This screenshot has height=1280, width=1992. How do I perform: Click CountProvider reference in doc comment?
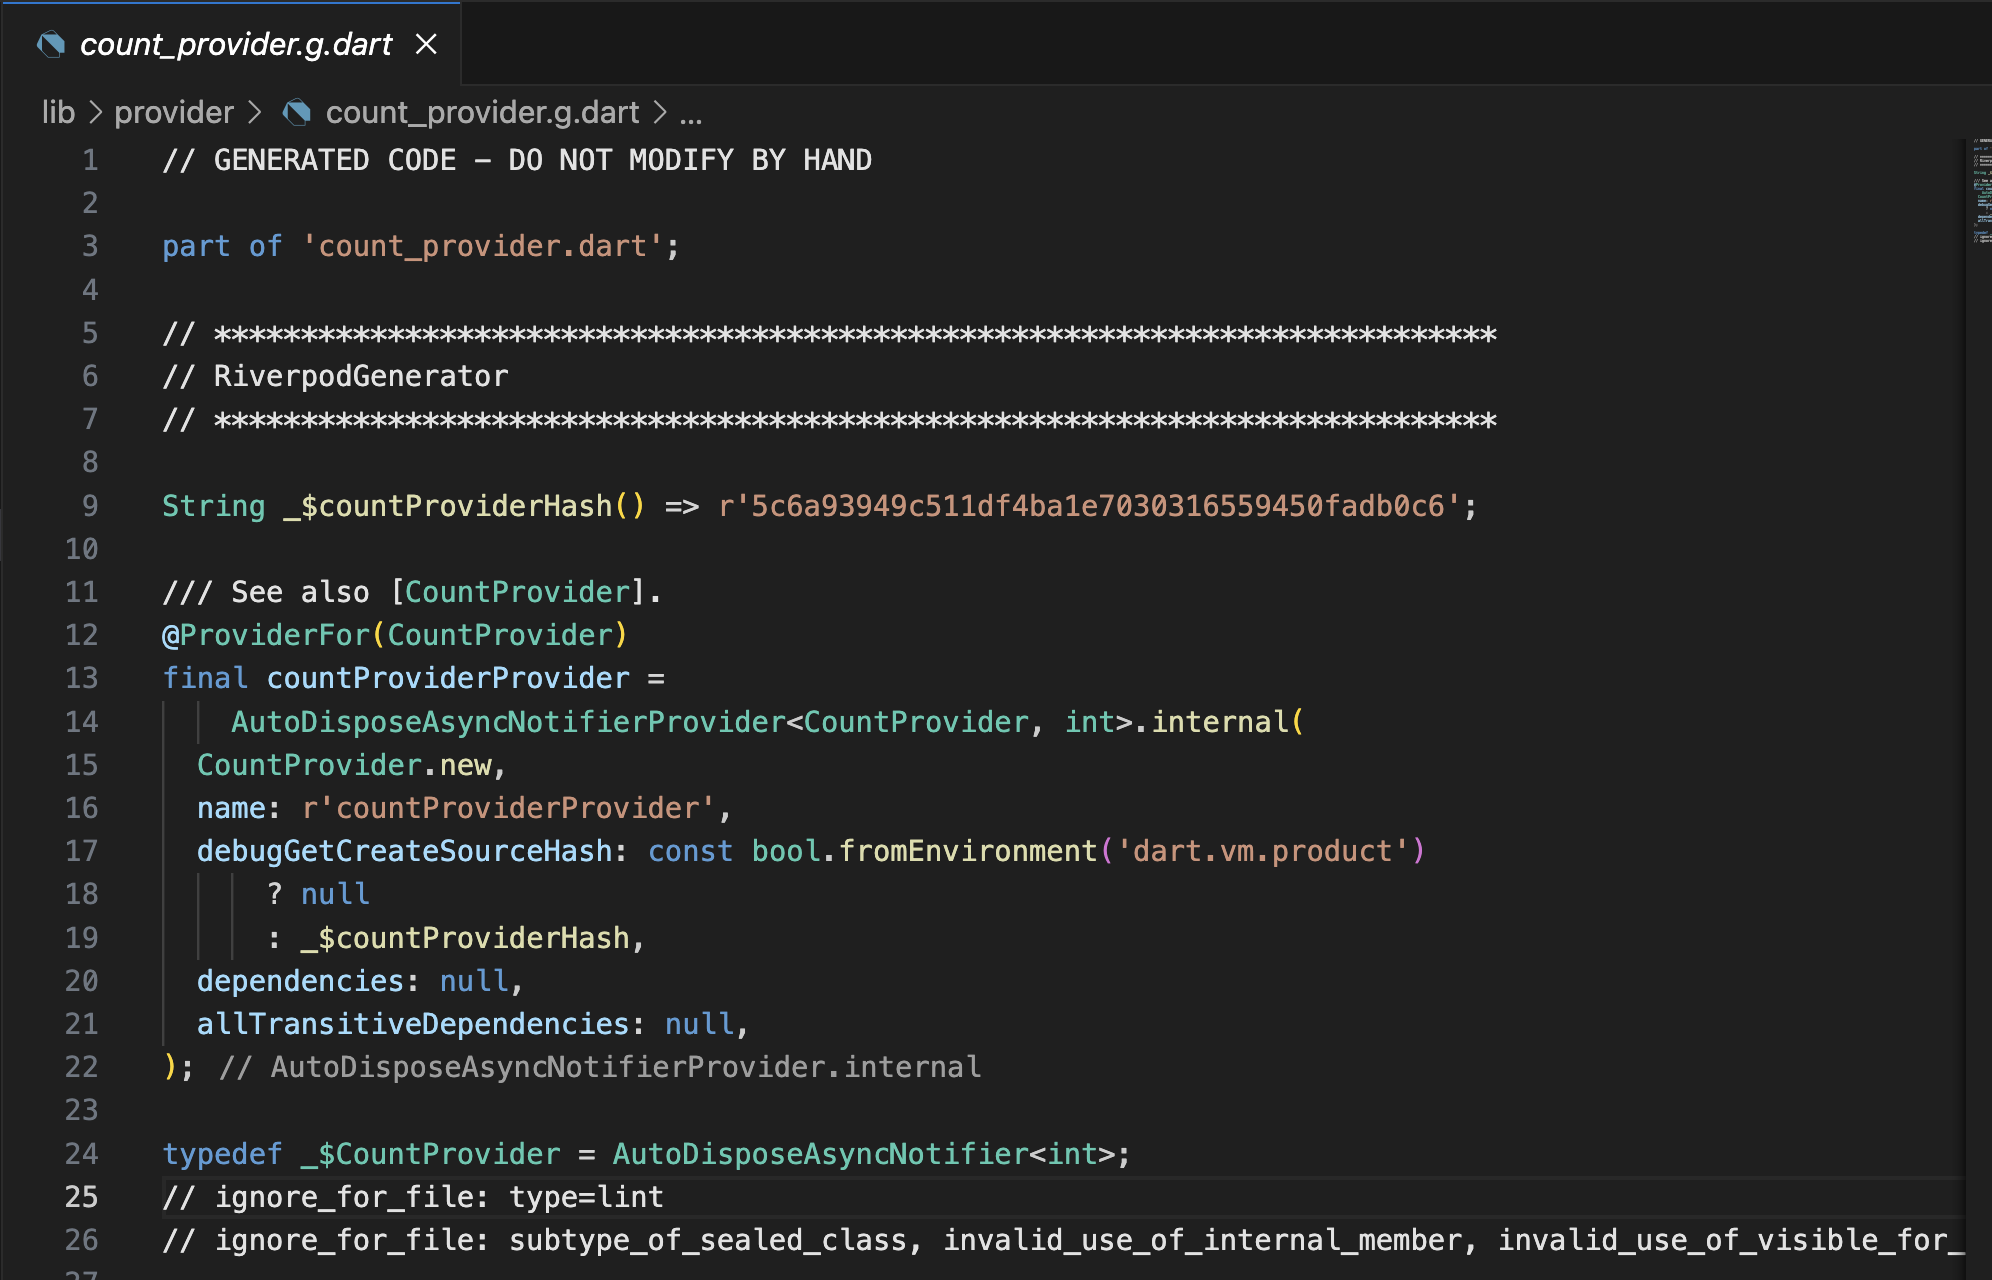coord(517,592)
